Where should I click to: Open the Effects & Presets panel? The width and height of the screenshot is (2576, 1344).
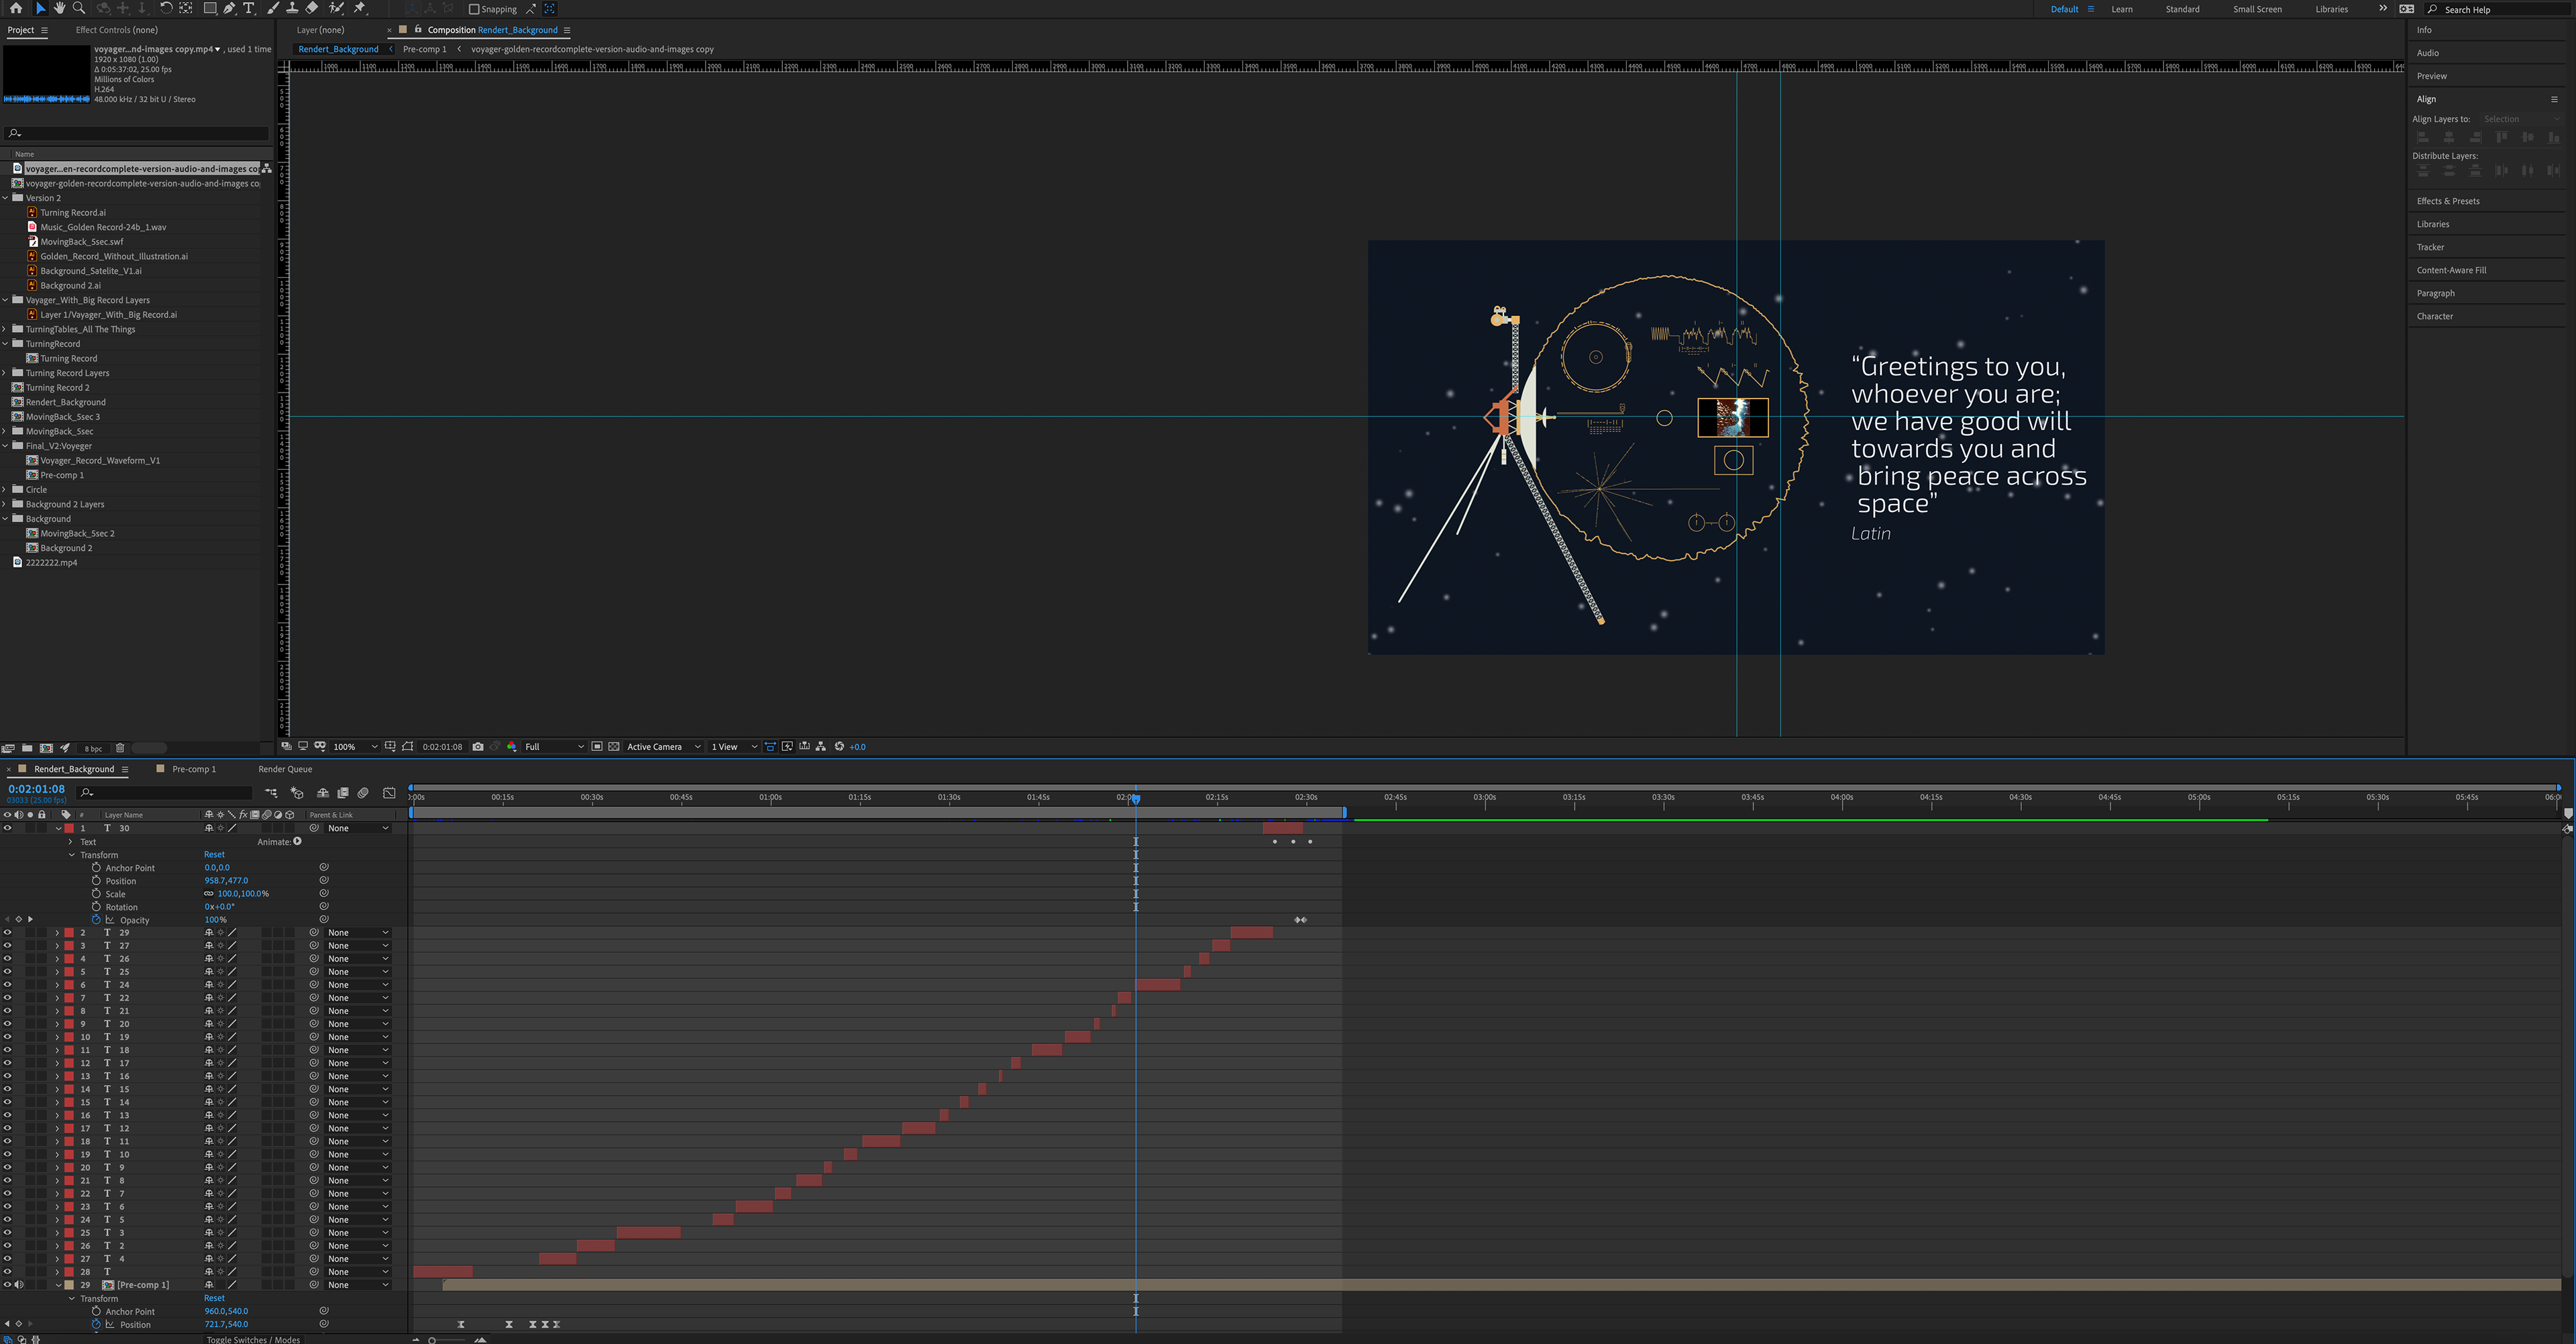2447,201
